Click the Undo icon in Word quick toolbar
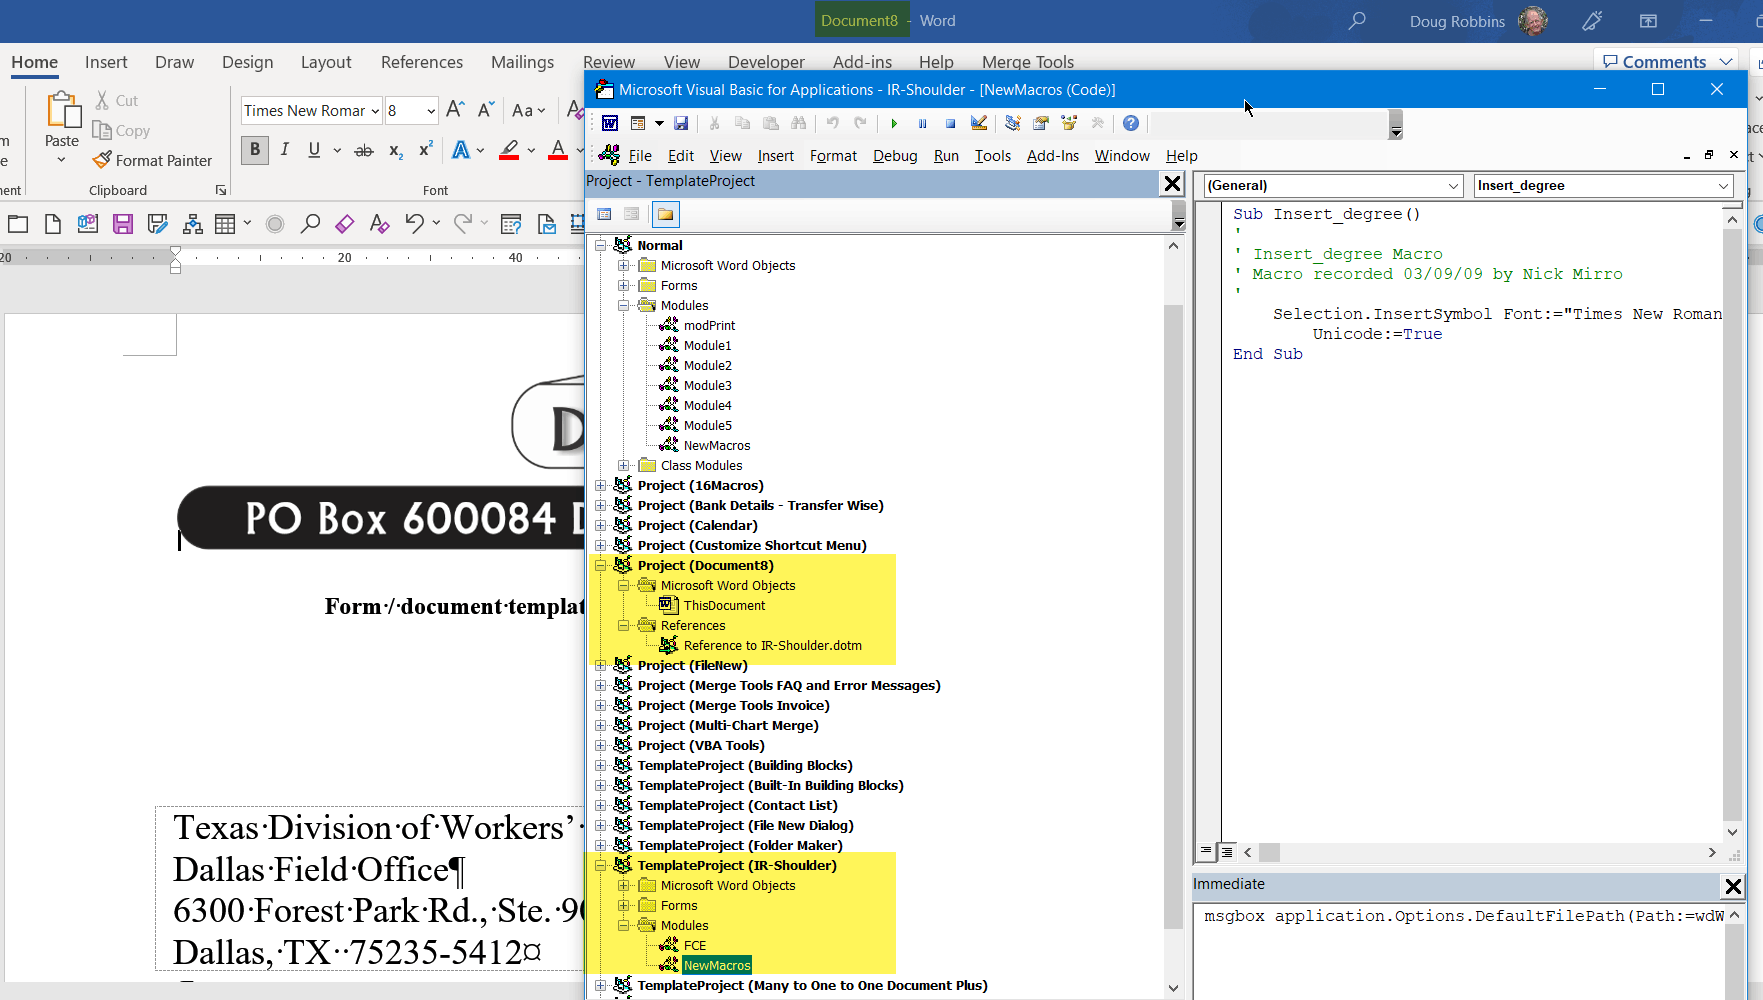Screen dimensions: 1763x1000 [414, 224]
